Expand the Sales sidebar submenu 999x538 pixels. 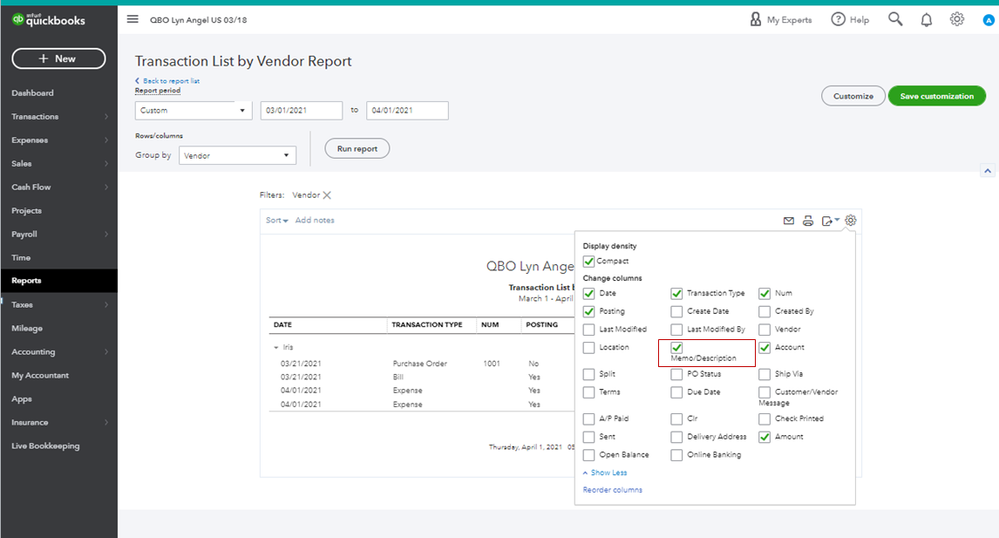[x=106, y=164]
